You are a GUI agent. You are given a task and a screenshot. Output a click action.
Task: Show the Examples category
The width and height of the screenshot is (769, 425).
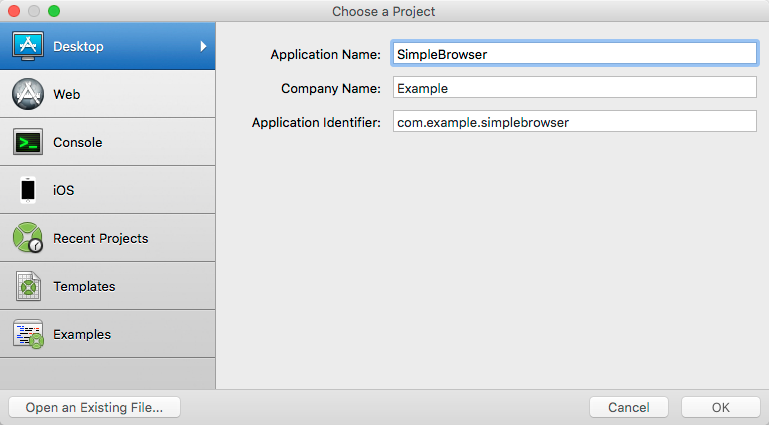(x=81, y=334)
